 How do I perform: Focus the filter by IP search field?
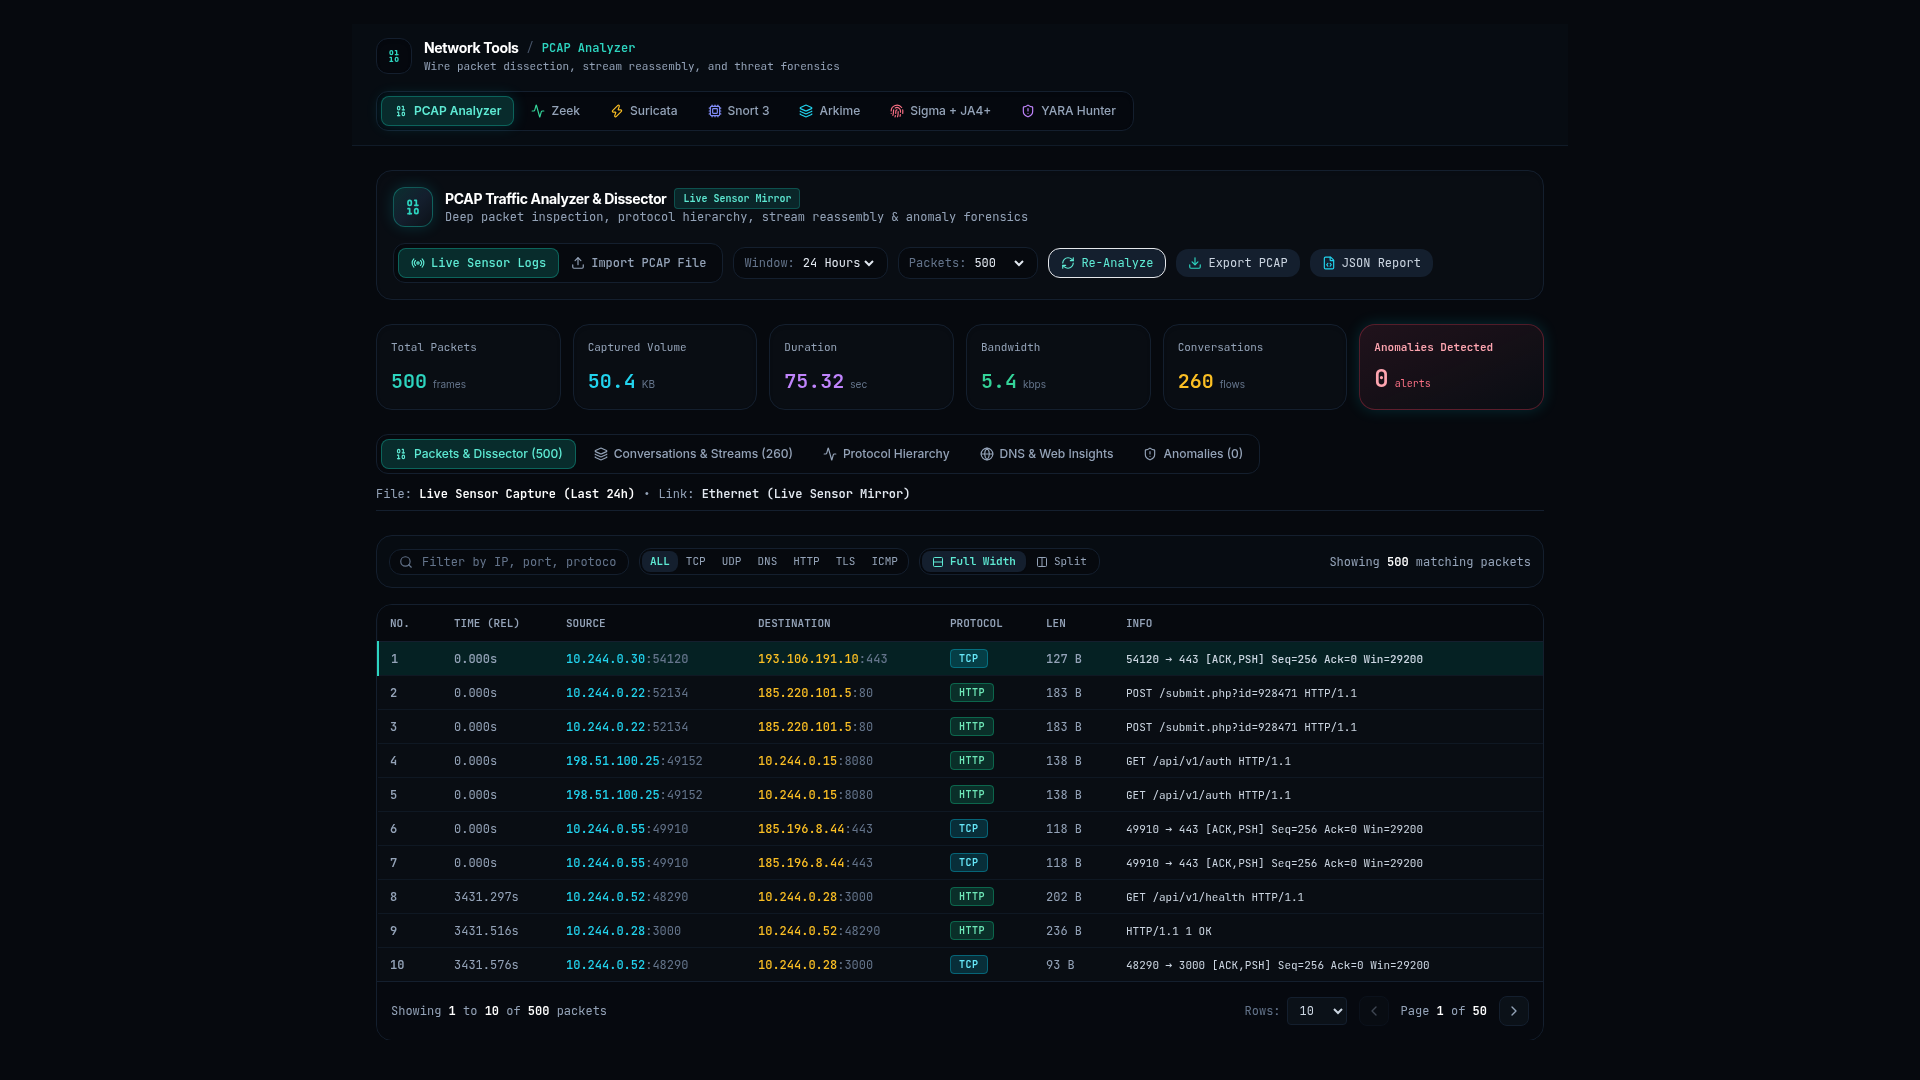coord(509,562)
